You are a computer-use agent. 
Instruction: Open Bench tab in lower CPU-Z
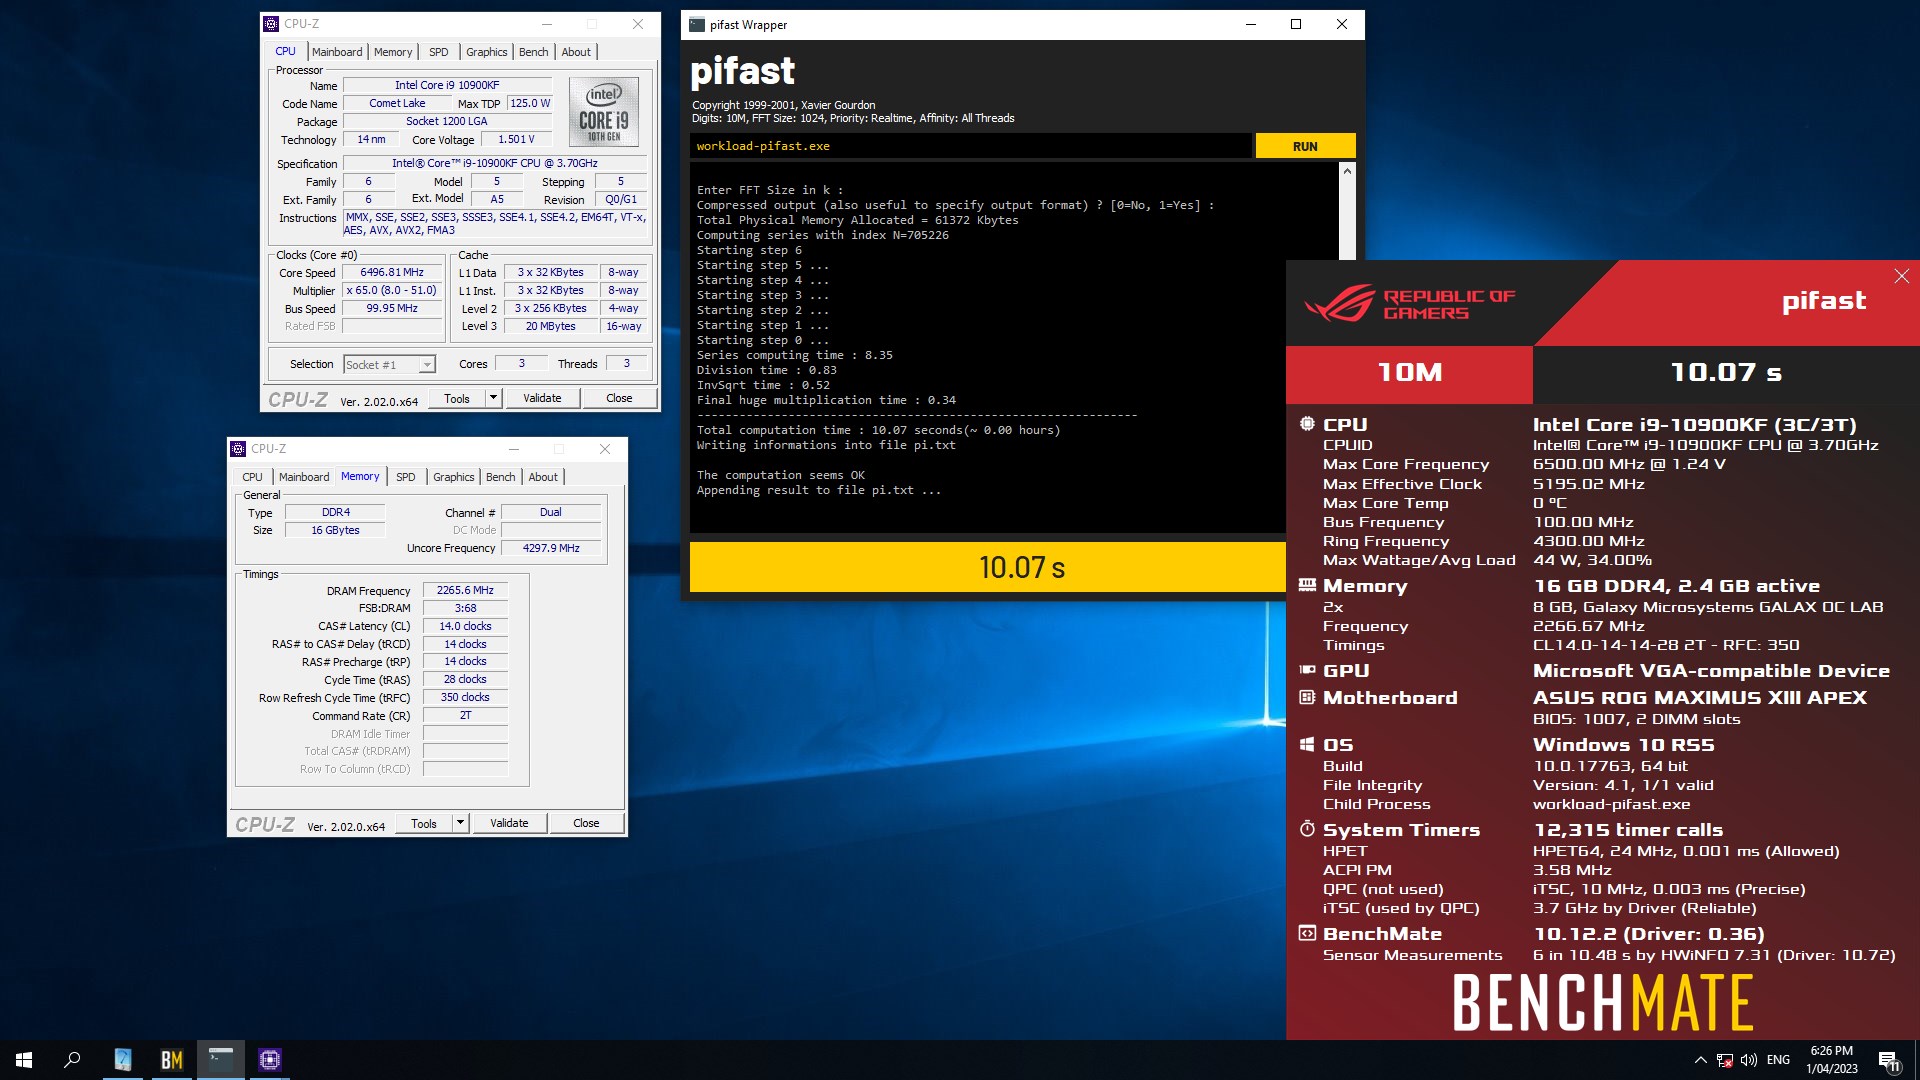click(x=501, y=477)
